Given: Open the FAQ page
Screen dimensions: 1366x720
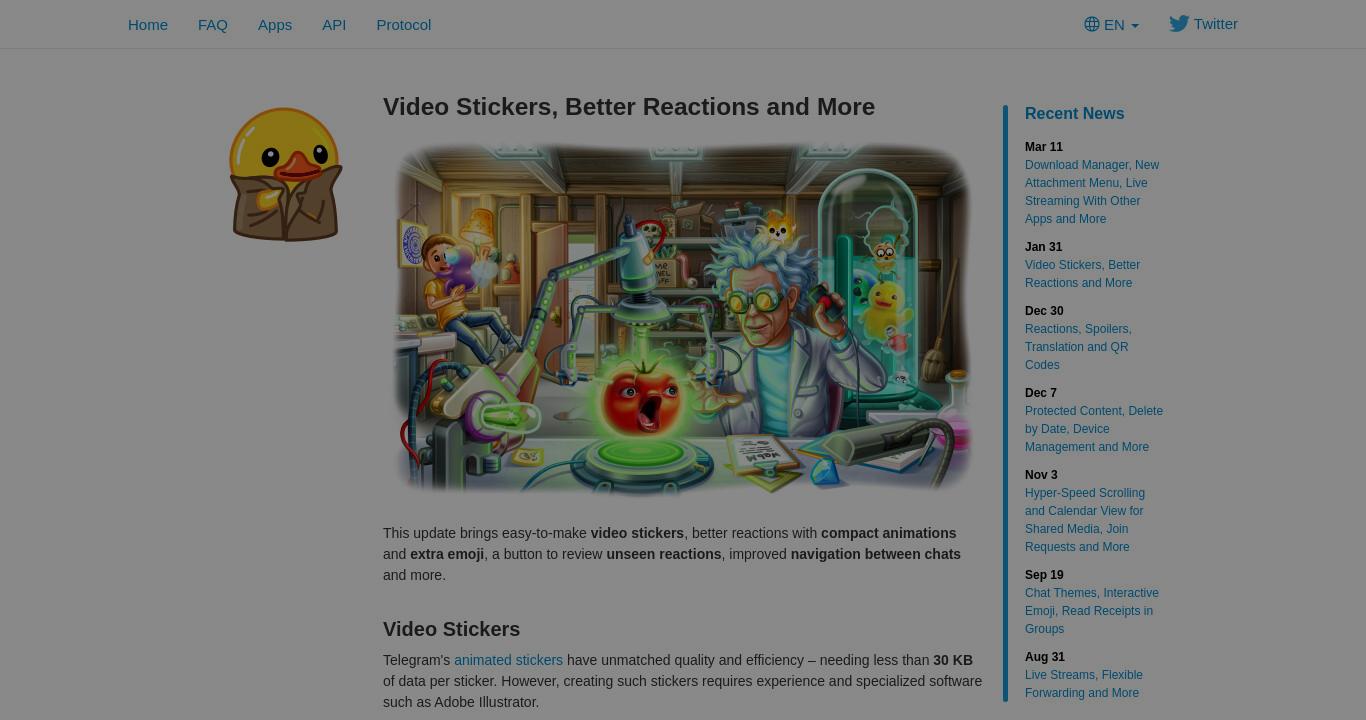Looking at the screenshot, I should click(x=213, y=24).
